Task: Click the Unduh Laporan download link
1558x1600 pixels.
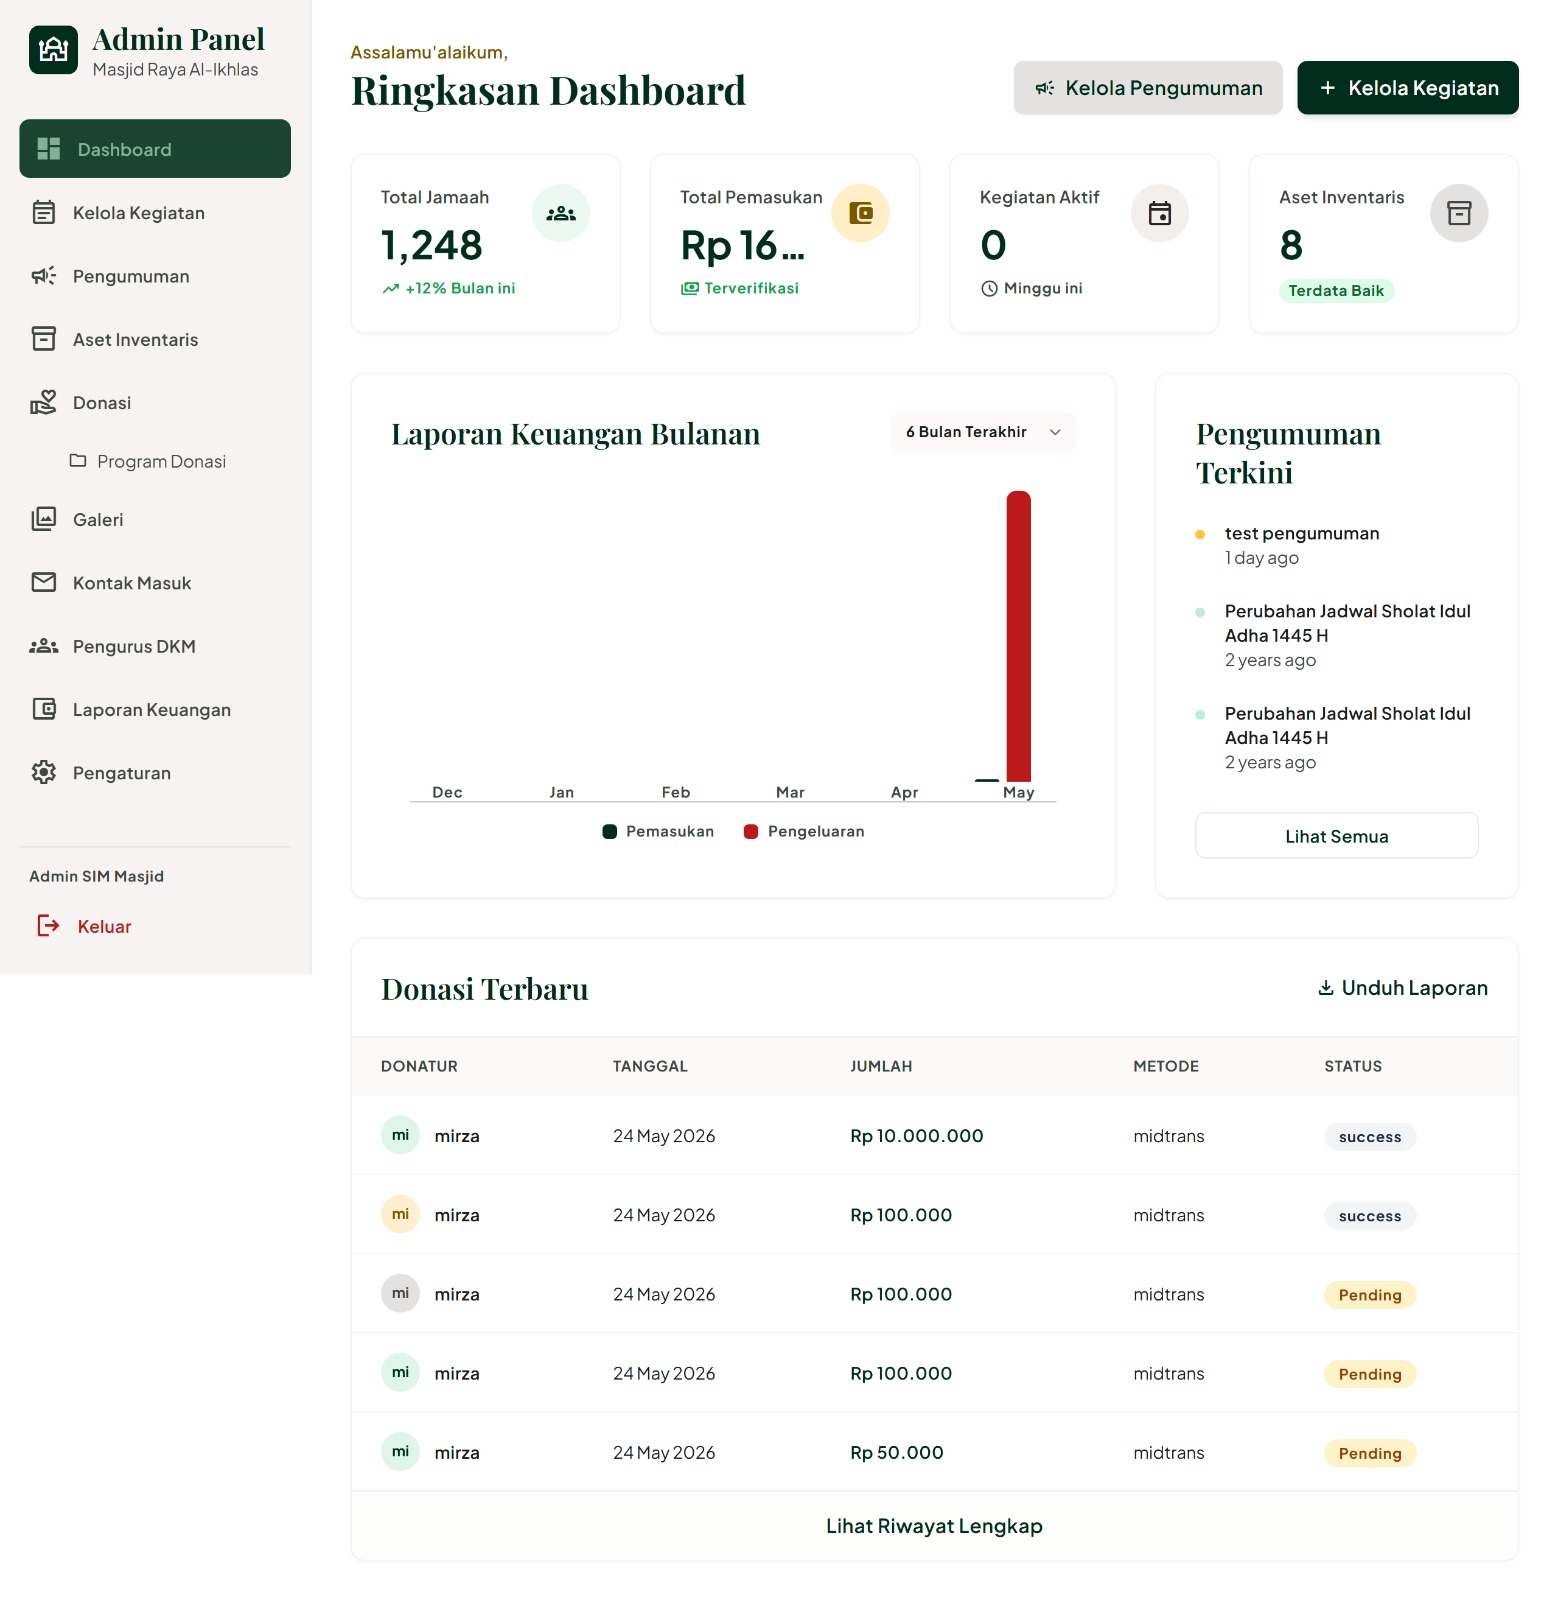Action: pyautogui.click(x=1403, y=988)
